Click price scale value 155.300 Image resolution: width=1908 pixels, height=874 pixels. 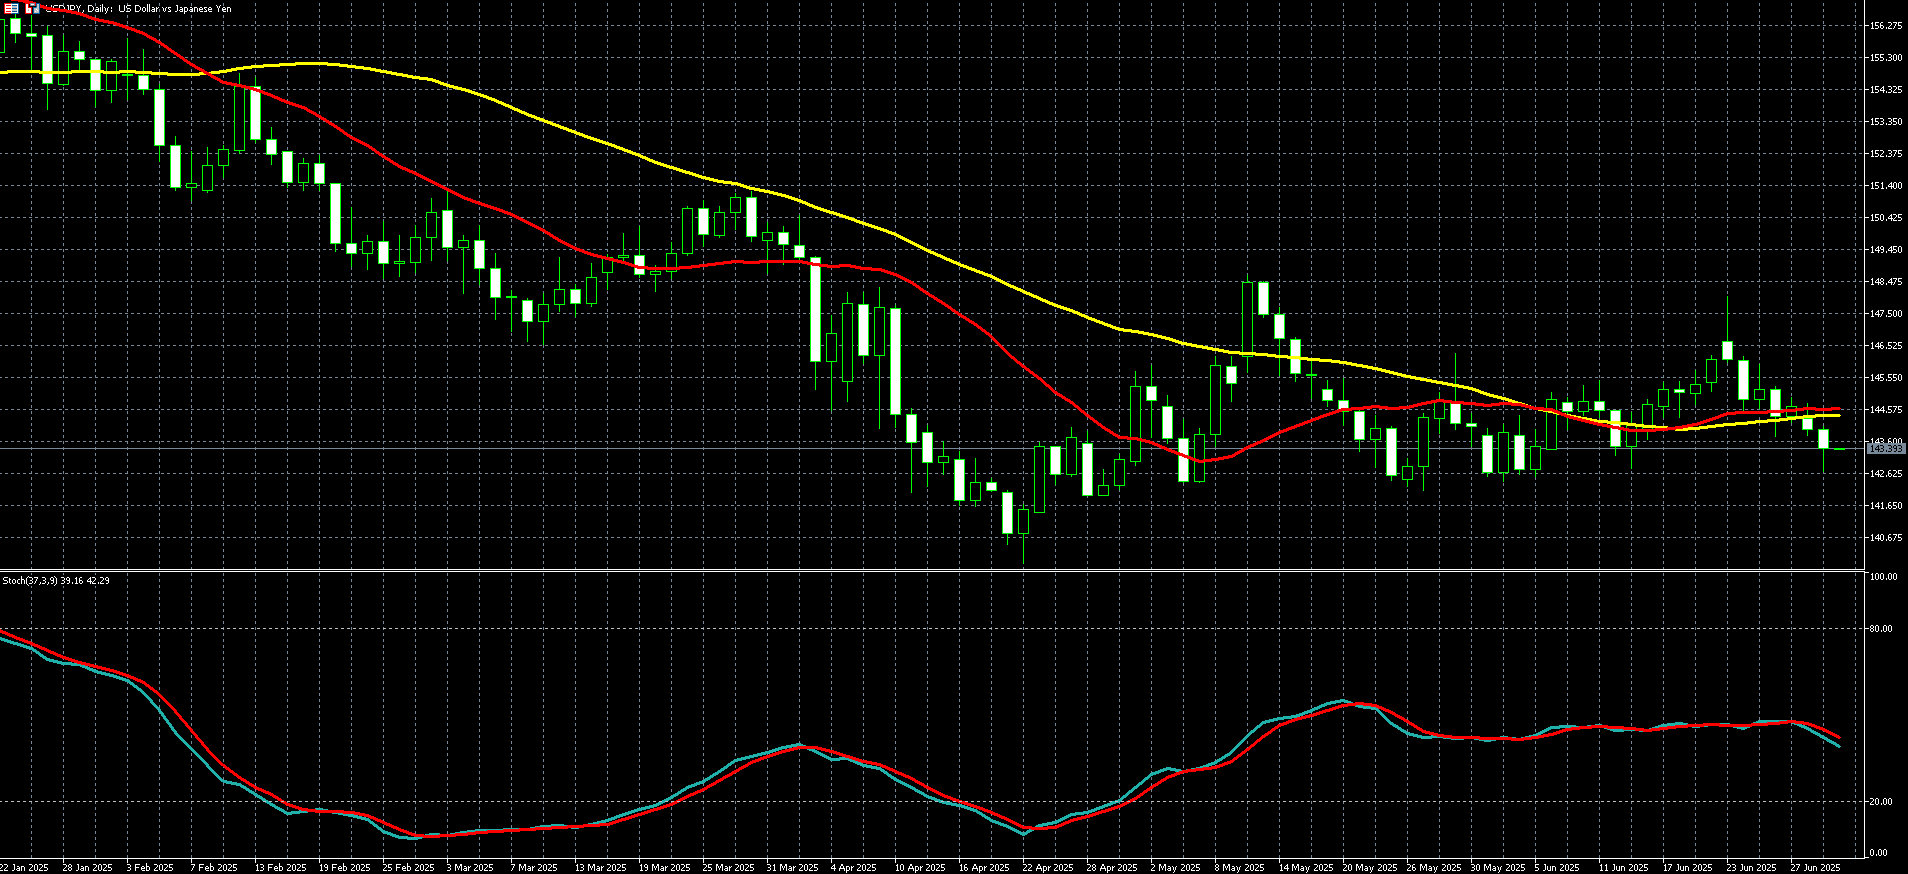click(x=1885, y=58)
